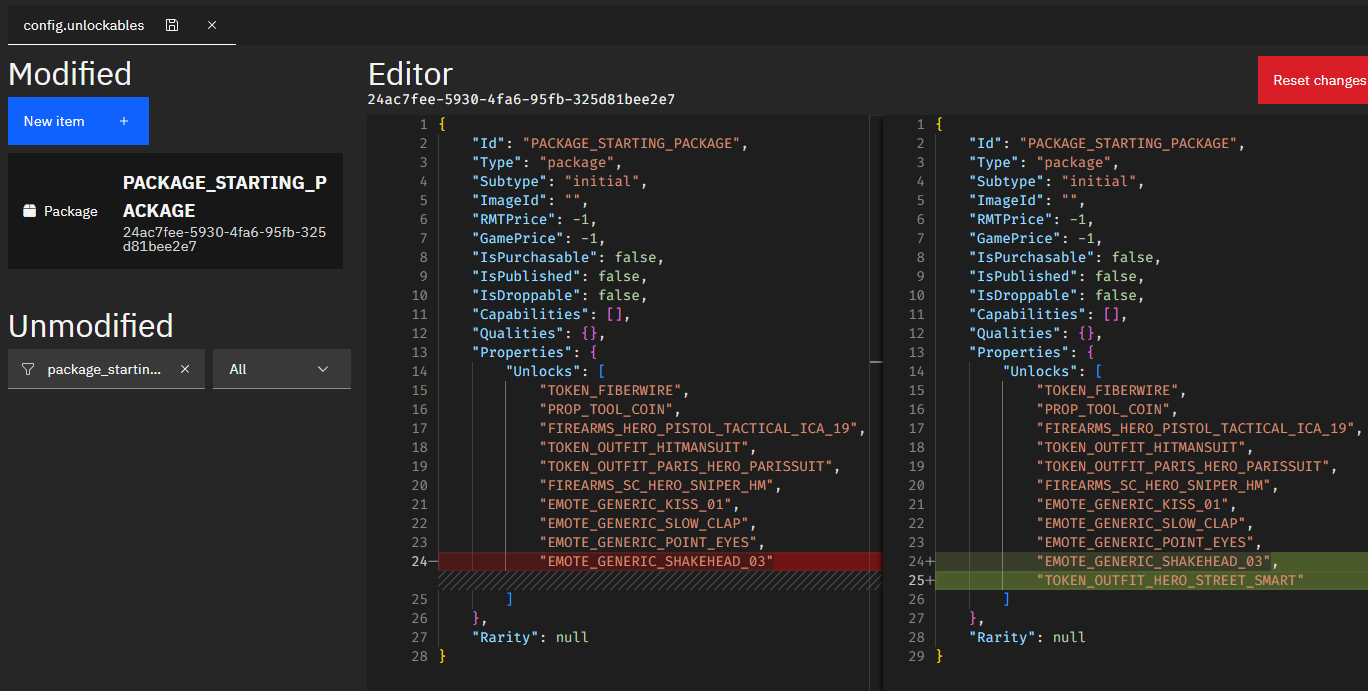Click "IsDroppable": false in left pane

pyautogui.click(x=560, y=295)
